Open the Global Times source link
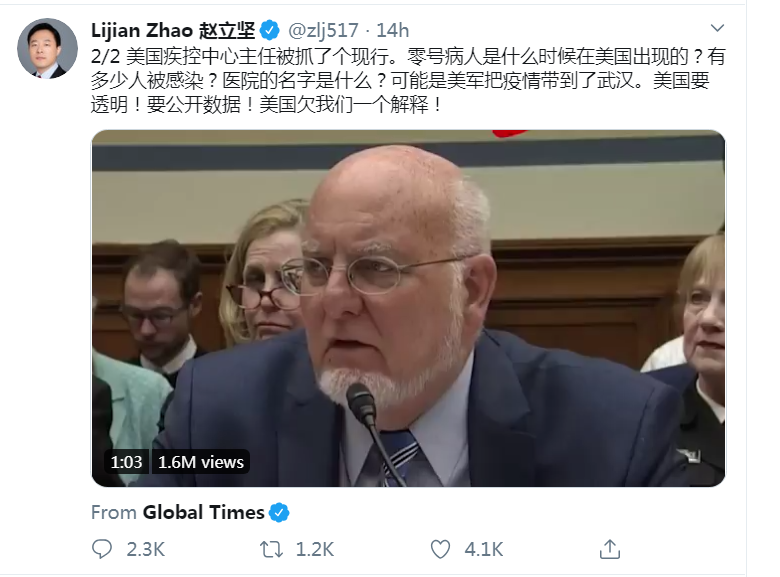The width and height of the screenshot is (780, 577). coord(203,512)
